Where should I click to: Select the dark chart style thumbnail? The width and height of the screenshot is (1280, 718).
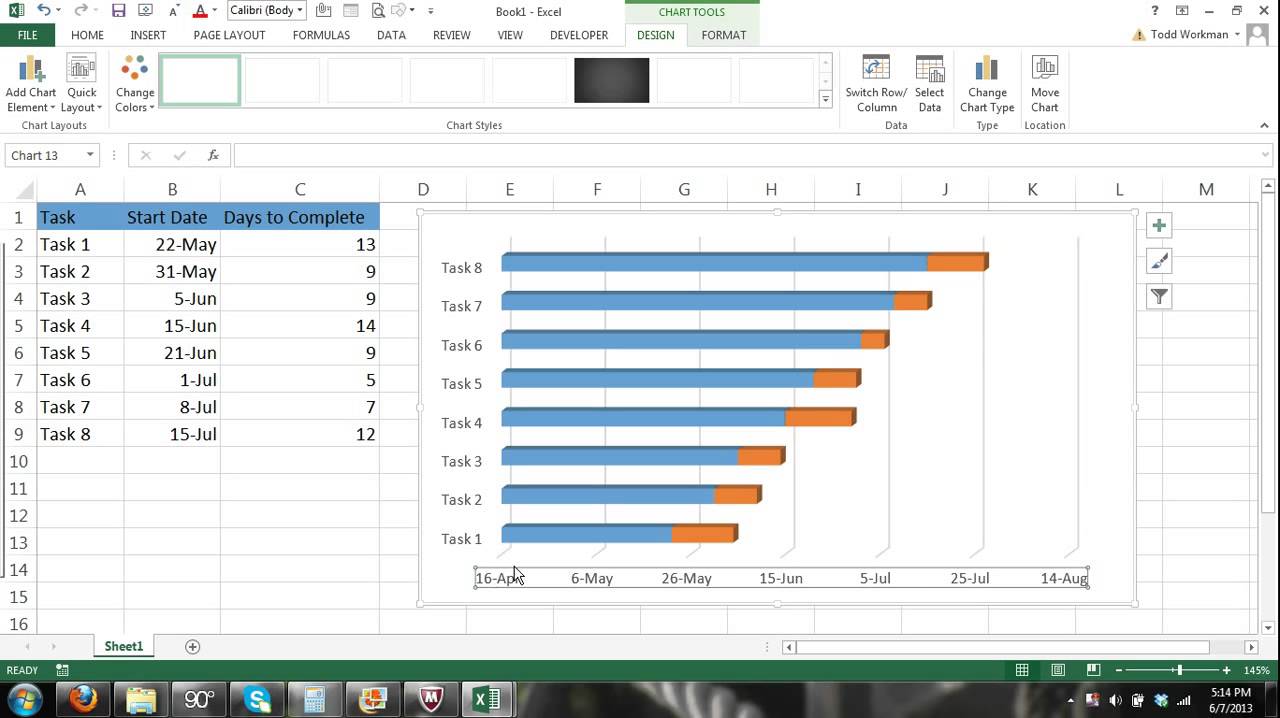(611, 81)
